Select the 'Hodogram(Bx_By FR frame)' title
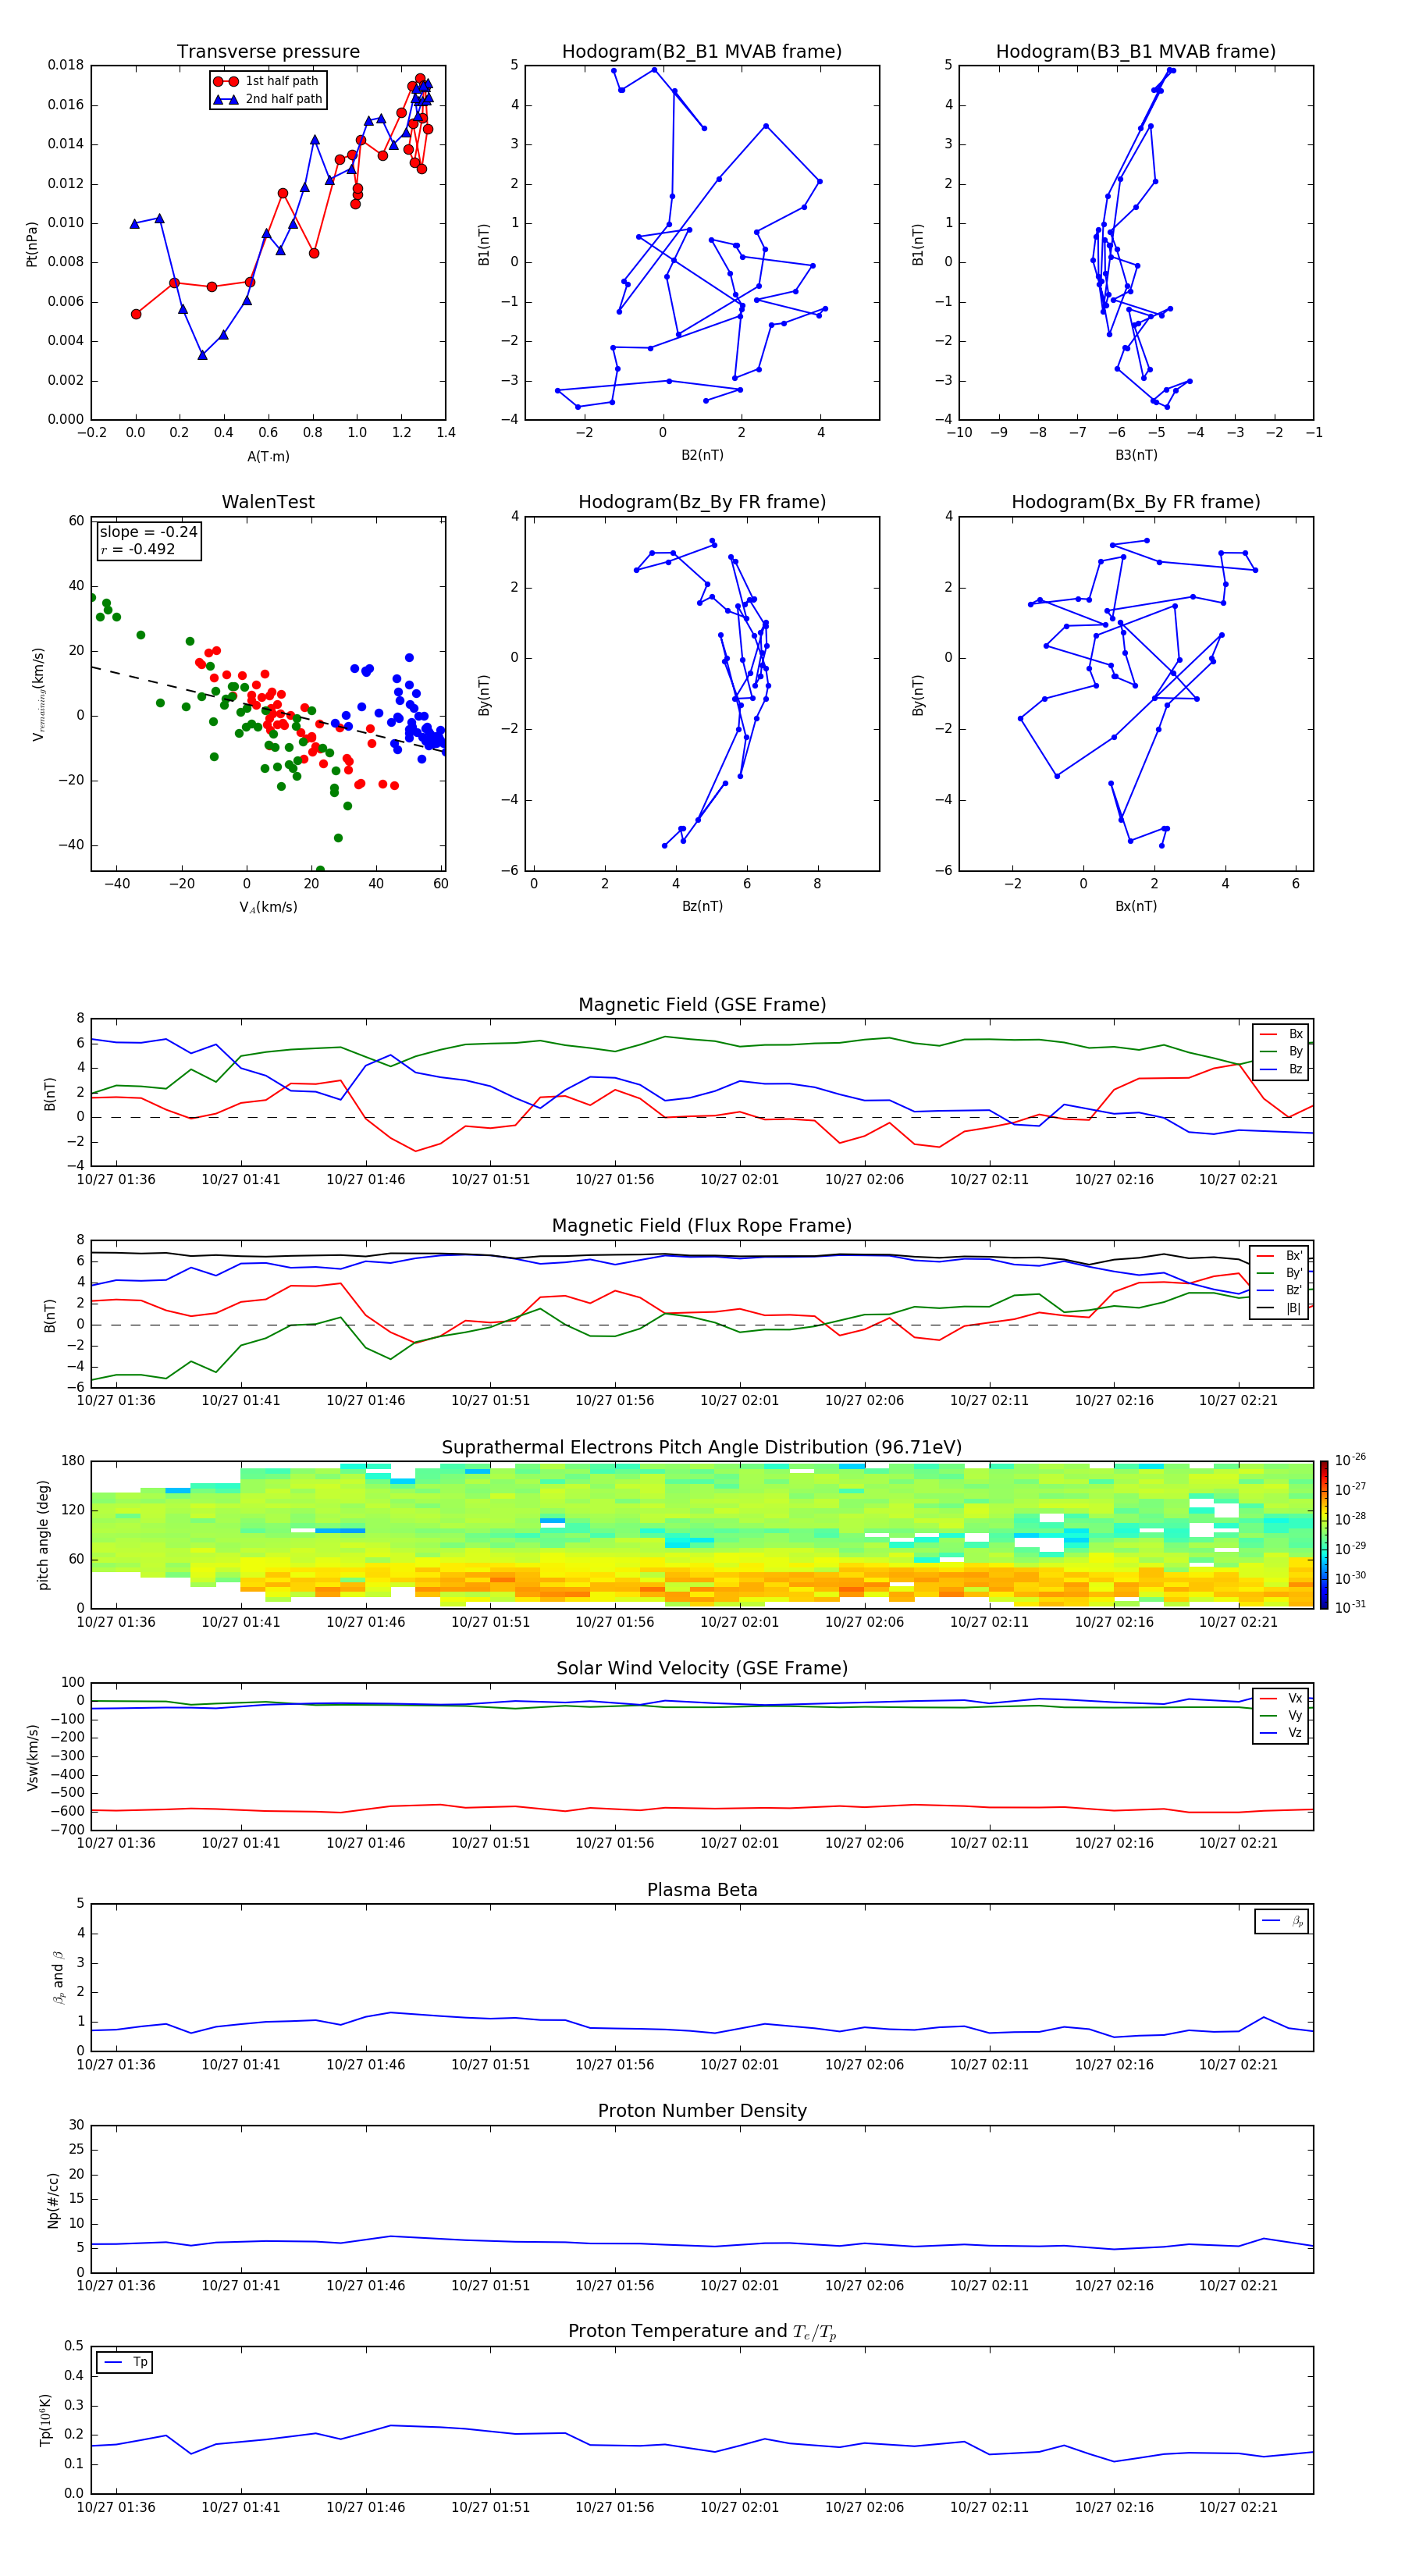The height and width of the screenshot is (2576, 1405). (x=1136, y=502)
